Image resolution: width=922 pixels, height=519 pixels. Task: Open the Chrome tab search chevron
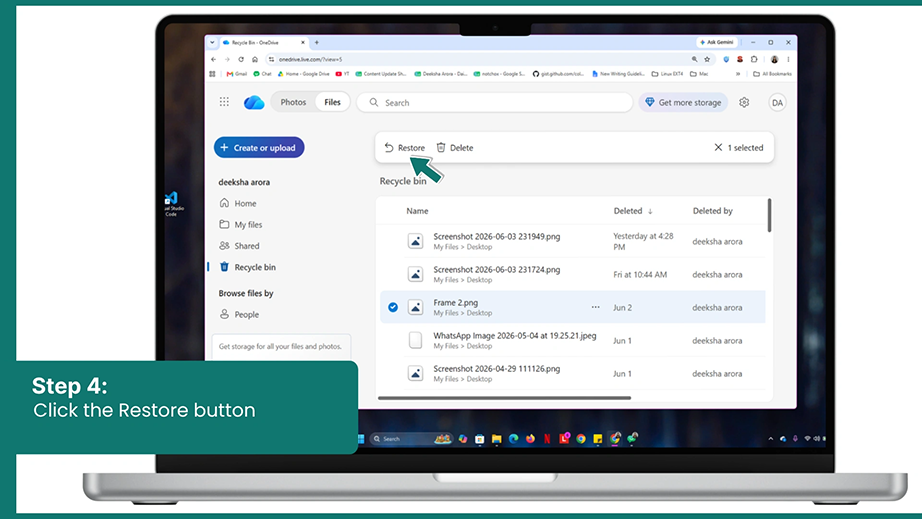(x=212, y=42)
